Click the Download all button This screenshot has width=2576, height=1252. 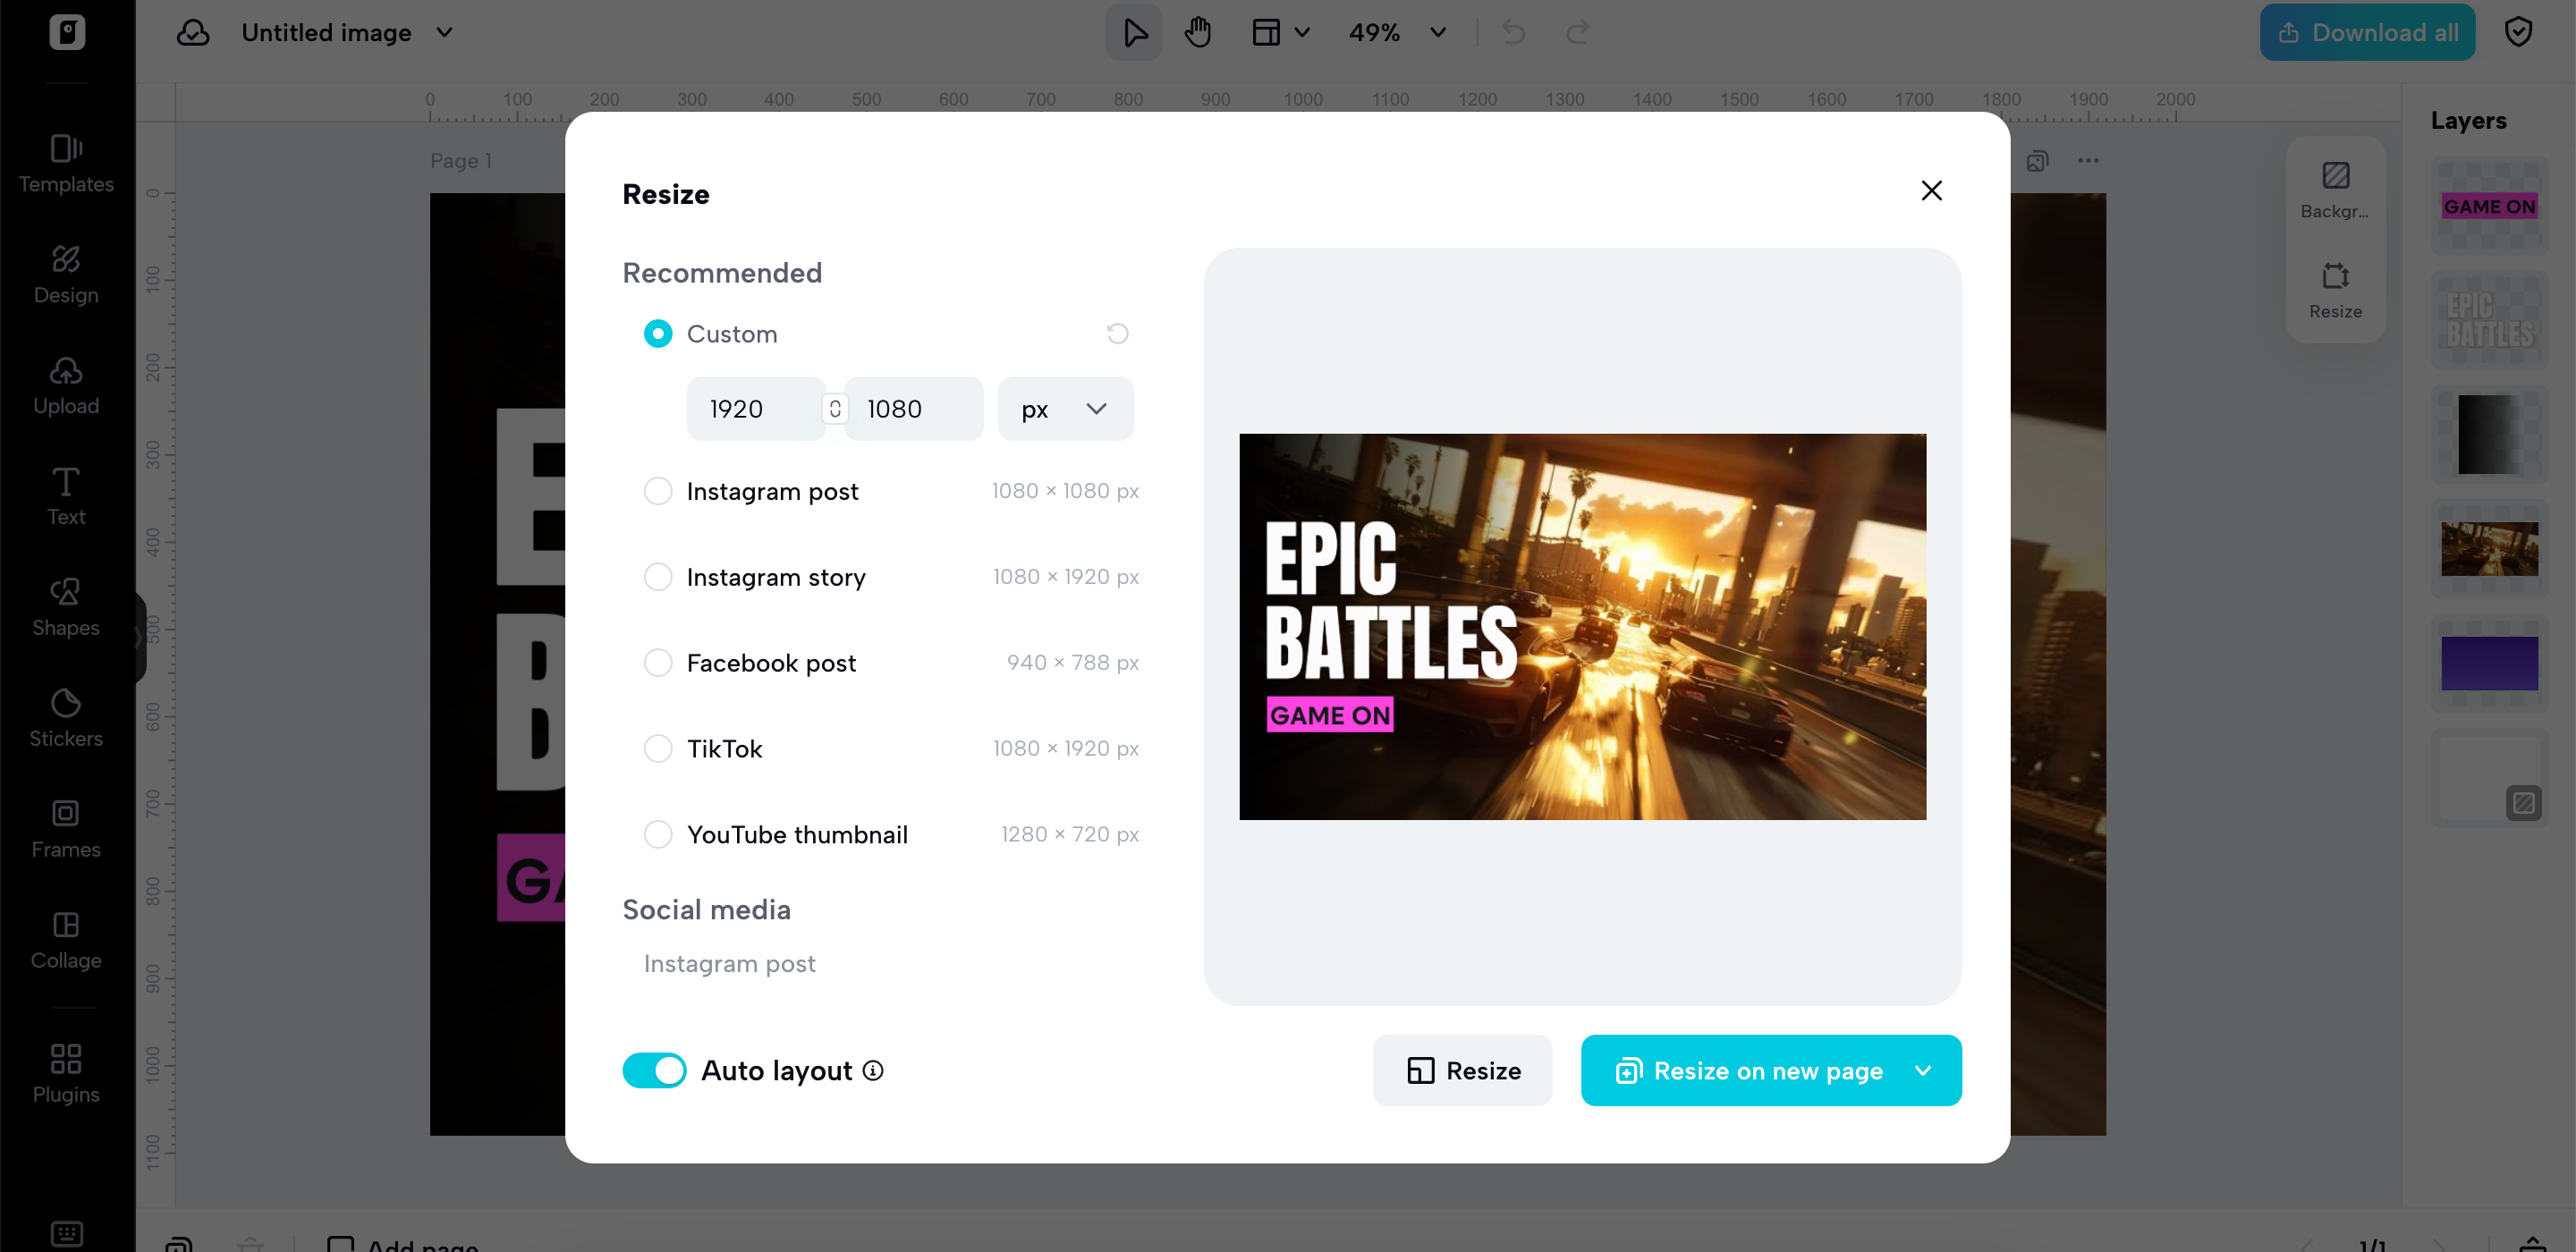(x=2367, y=32)
